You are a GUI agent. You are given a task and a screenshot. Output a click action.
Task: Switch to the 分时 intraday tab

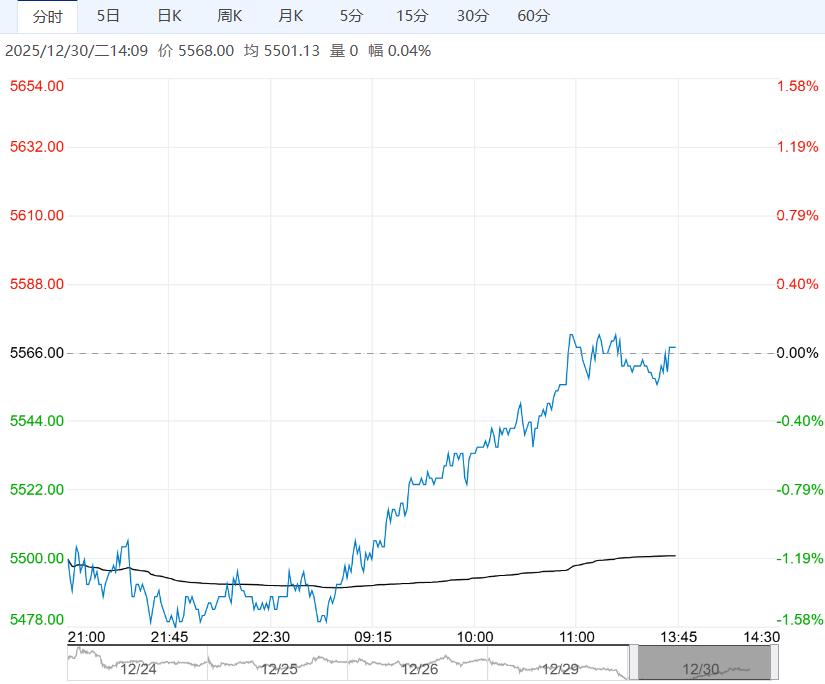(47, 16)
